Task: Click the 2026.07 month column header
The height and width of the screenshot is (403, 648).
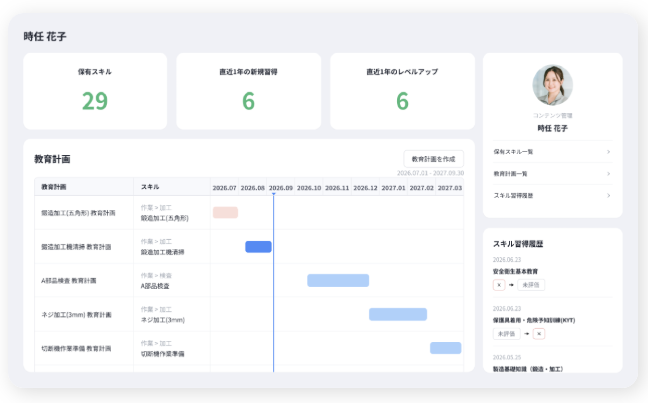Action: 224,188
